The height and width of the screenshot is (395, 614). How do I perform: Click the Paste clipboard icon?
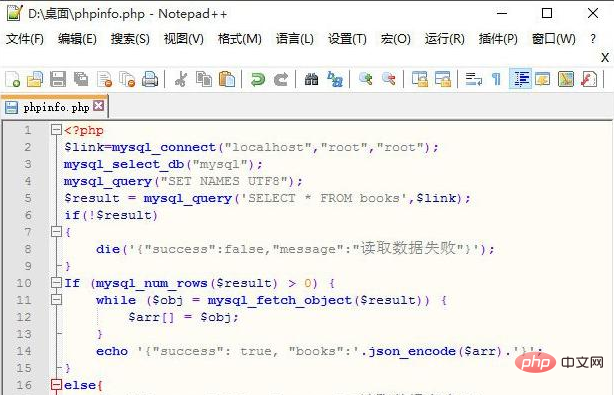[227, 79]
